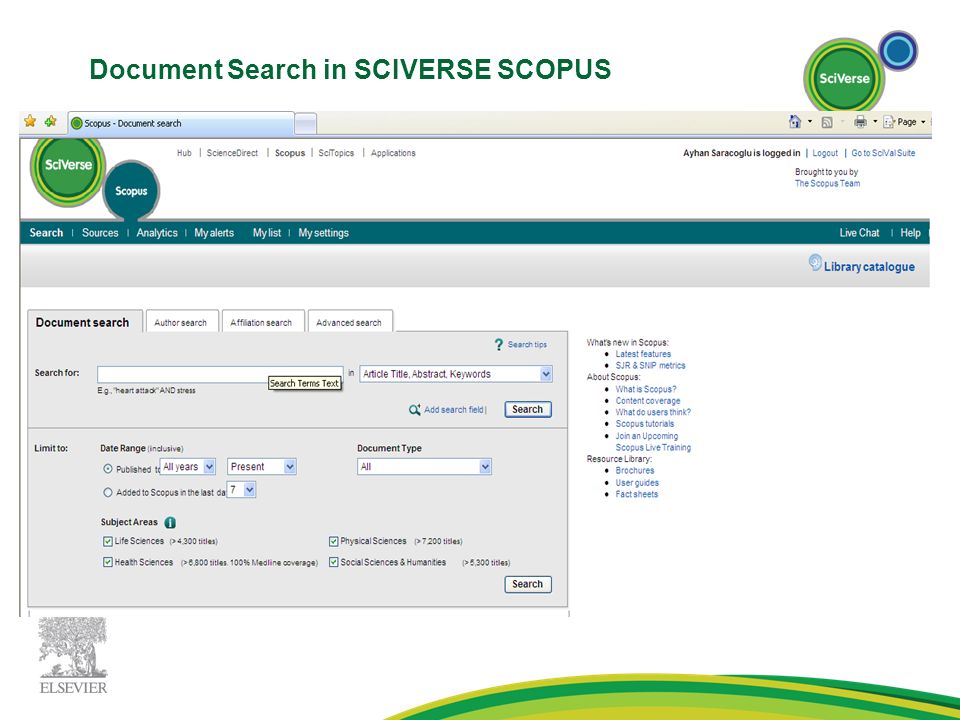960x720 pixels.
Task: Click the Logout link
Action: click(x=825, y=153)
